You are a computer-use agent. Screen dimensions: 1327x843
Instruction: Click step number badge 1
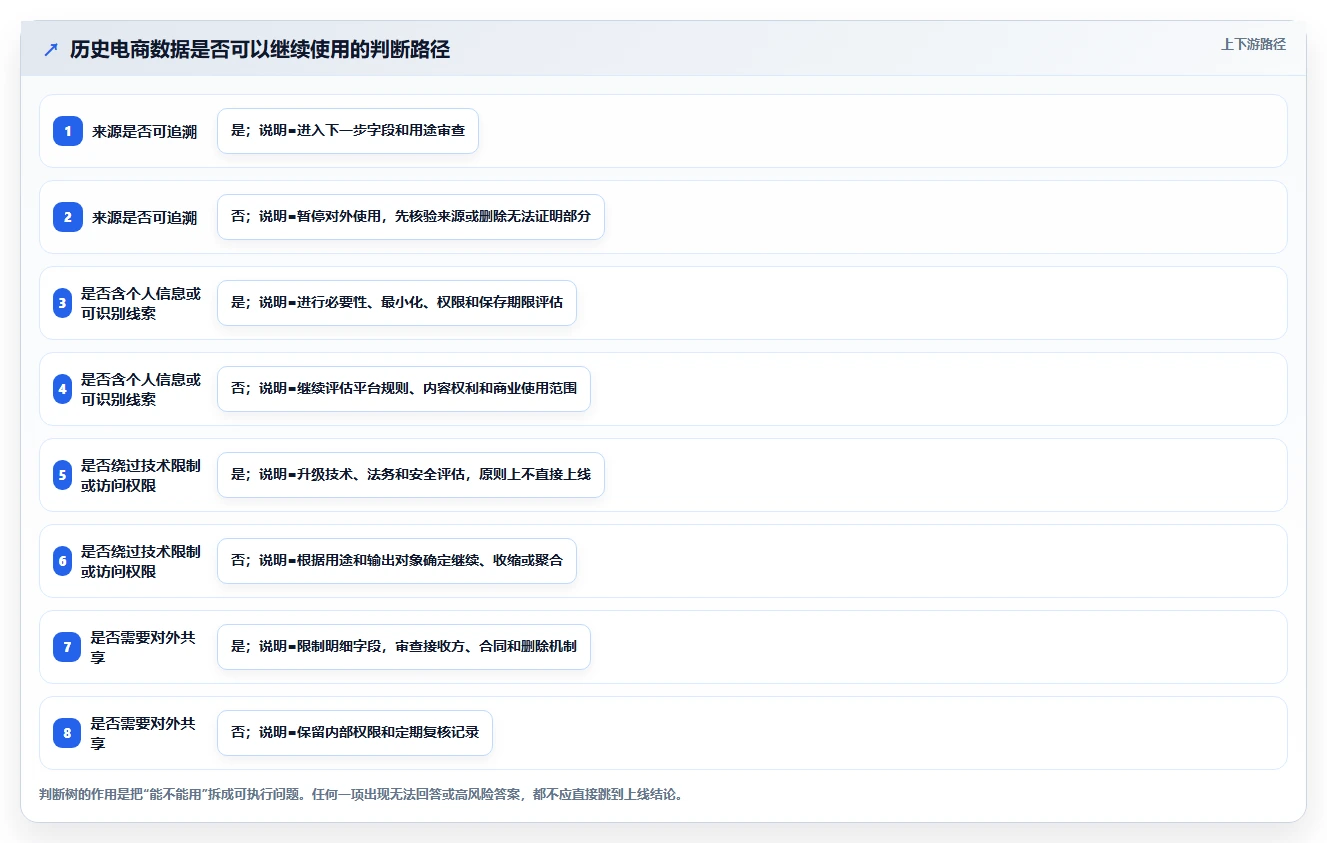(x=67, y=131)
